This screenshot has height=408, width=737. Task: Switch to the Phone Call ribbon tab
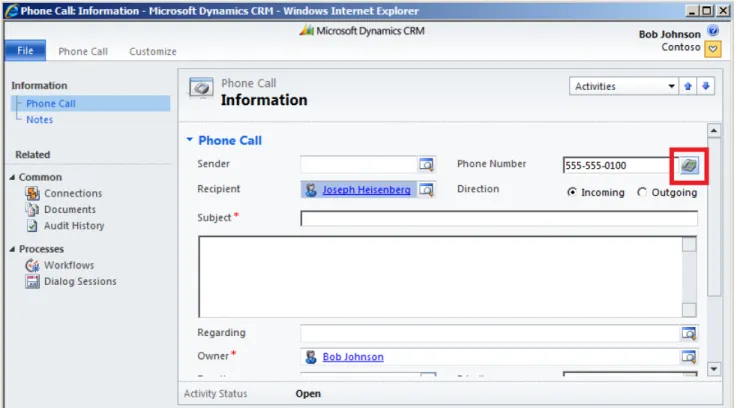83,51
